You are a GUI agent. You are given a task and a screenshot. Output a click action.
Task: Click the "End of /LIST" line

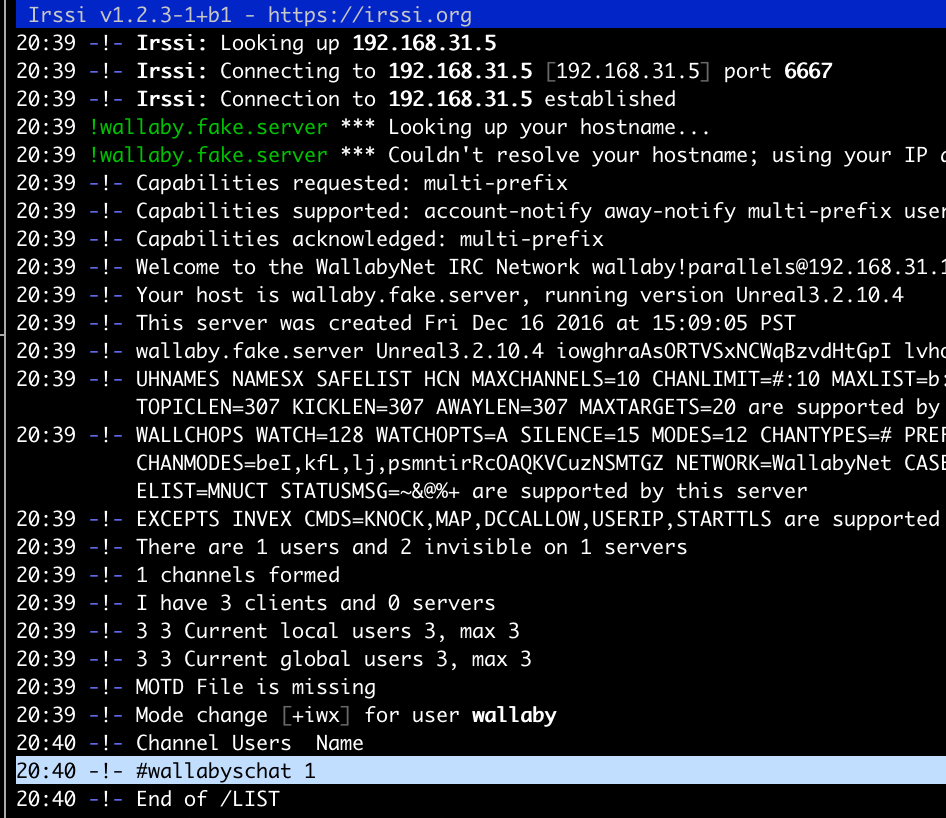pos(207,799)
